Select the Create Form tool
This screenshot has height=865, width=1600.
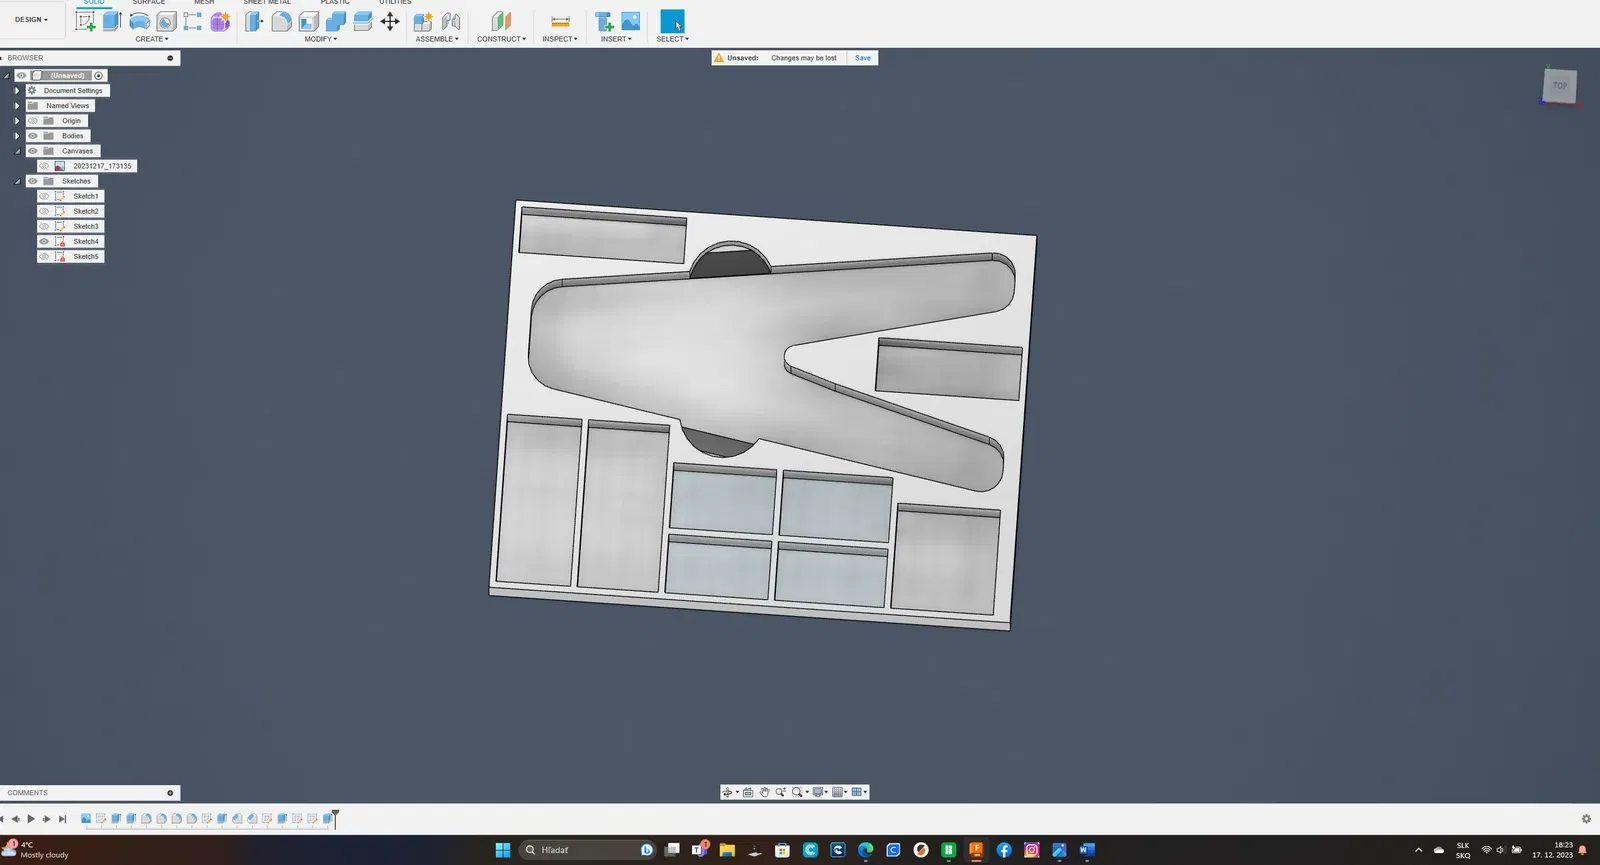[220, 21]
